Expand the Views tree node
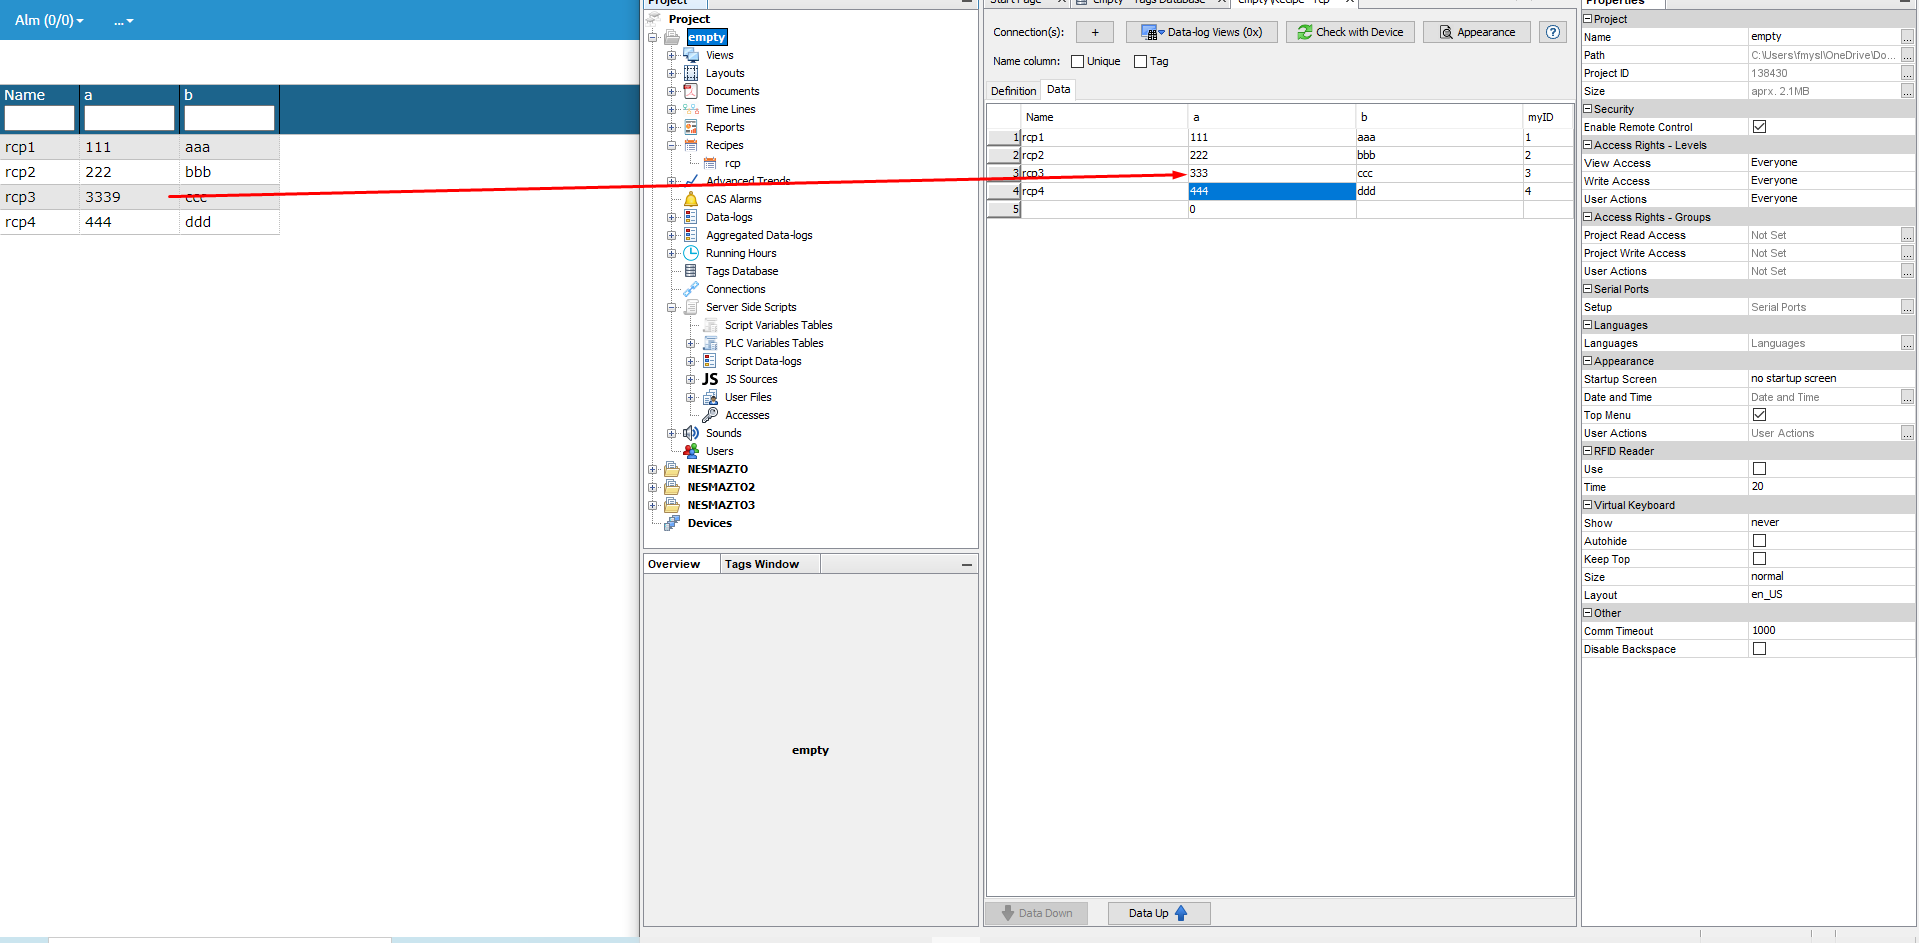Viewport: 1919px width, 943px height. tap(672, 55)
